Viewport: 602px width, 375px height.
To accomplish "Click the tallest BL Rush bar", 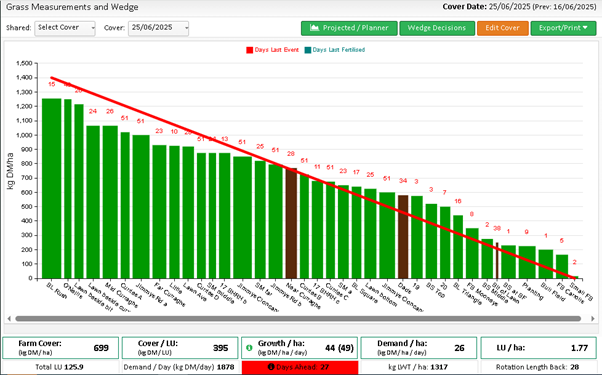I will click(51, 188).
